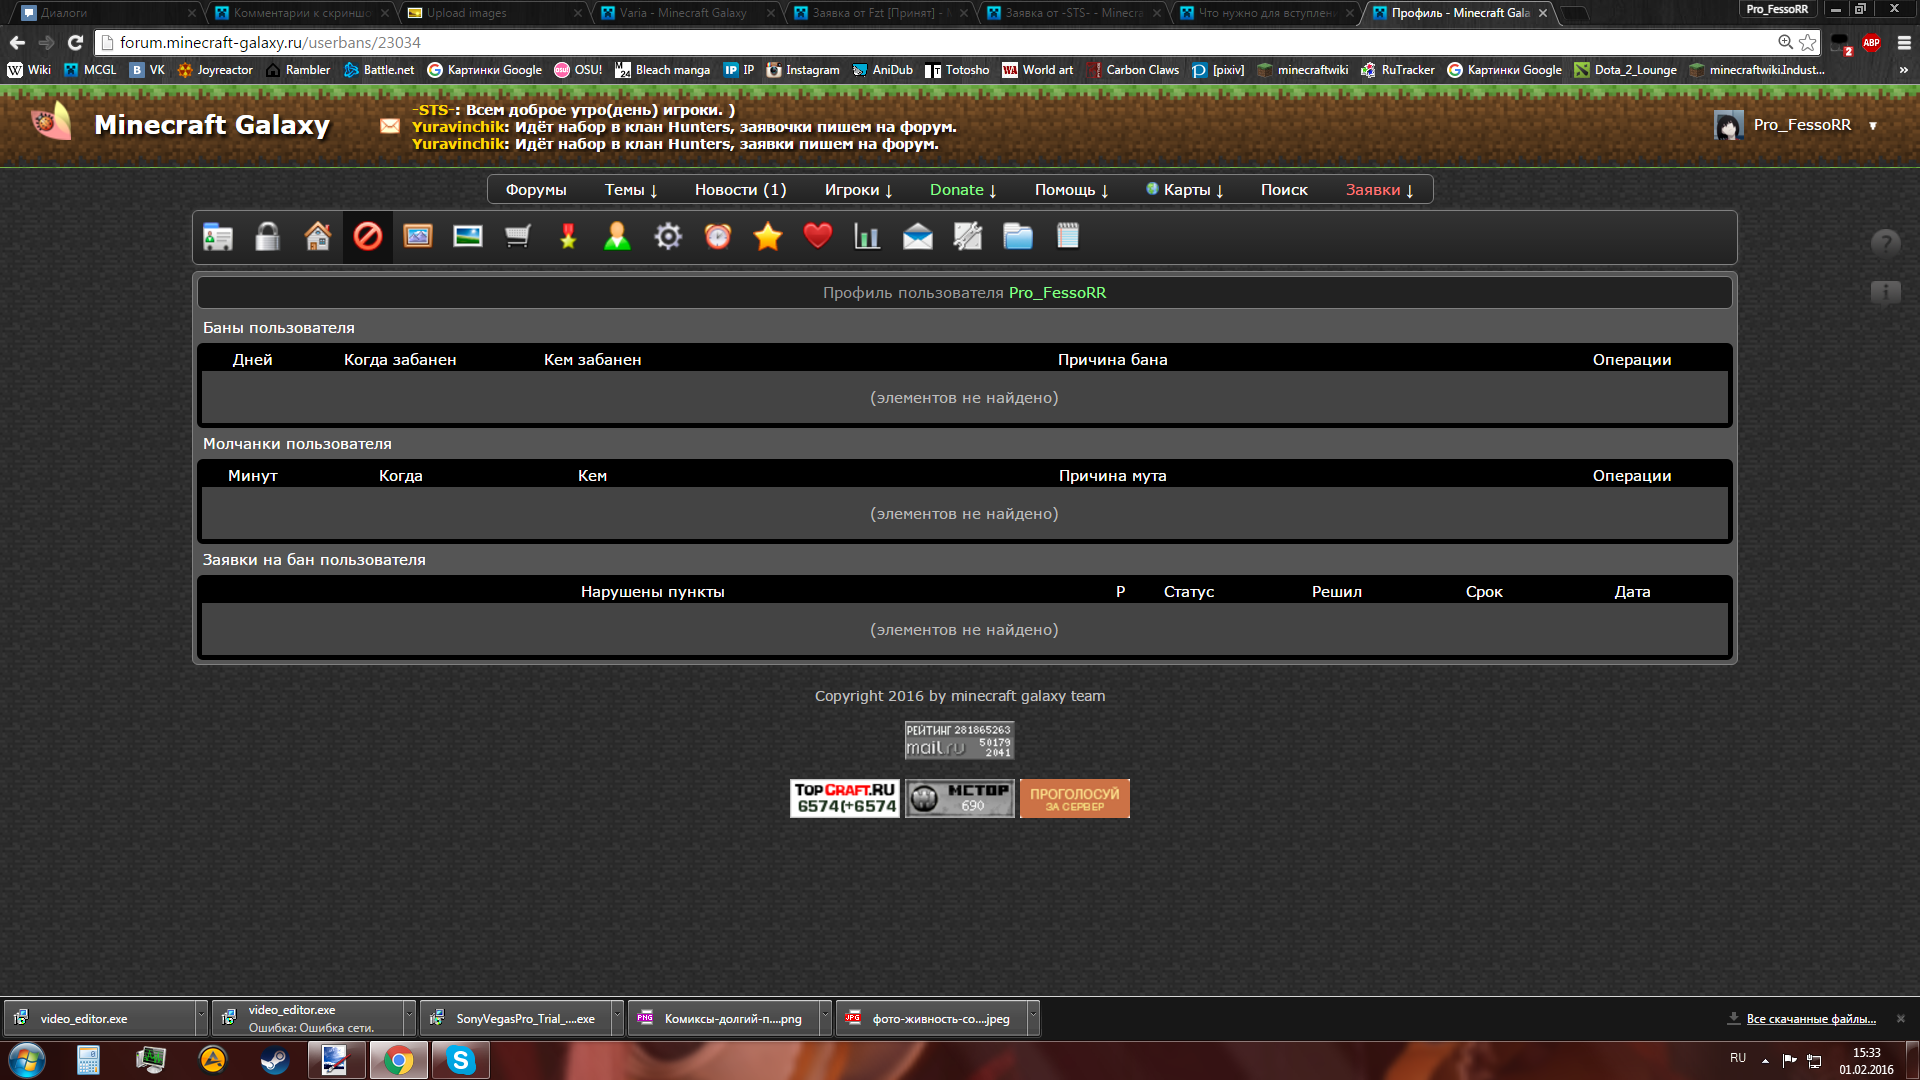Click the gear settings icon in profile toolbar
The image size is (1920, 1080).
(x=667, y=237)
